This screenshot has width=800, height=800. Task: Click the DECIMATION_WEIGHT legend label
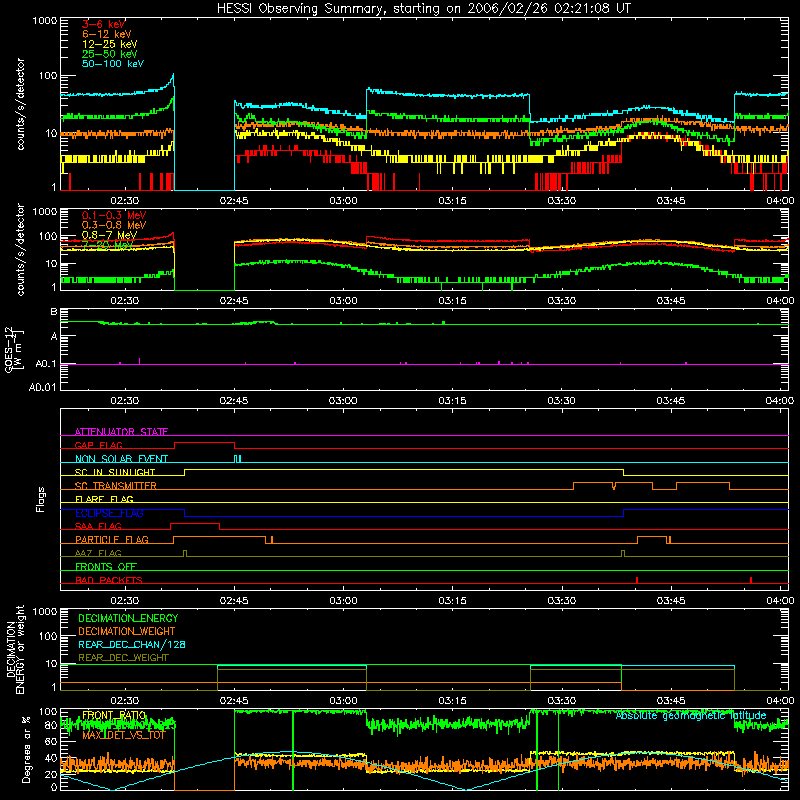127,632
